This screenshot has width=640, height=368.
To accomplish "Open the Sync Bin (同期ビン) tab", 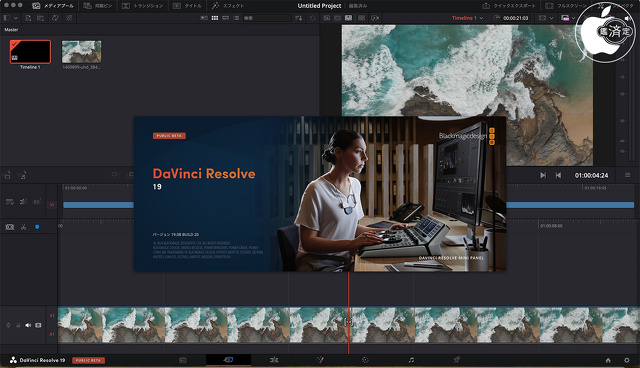I will pos(97,6).
